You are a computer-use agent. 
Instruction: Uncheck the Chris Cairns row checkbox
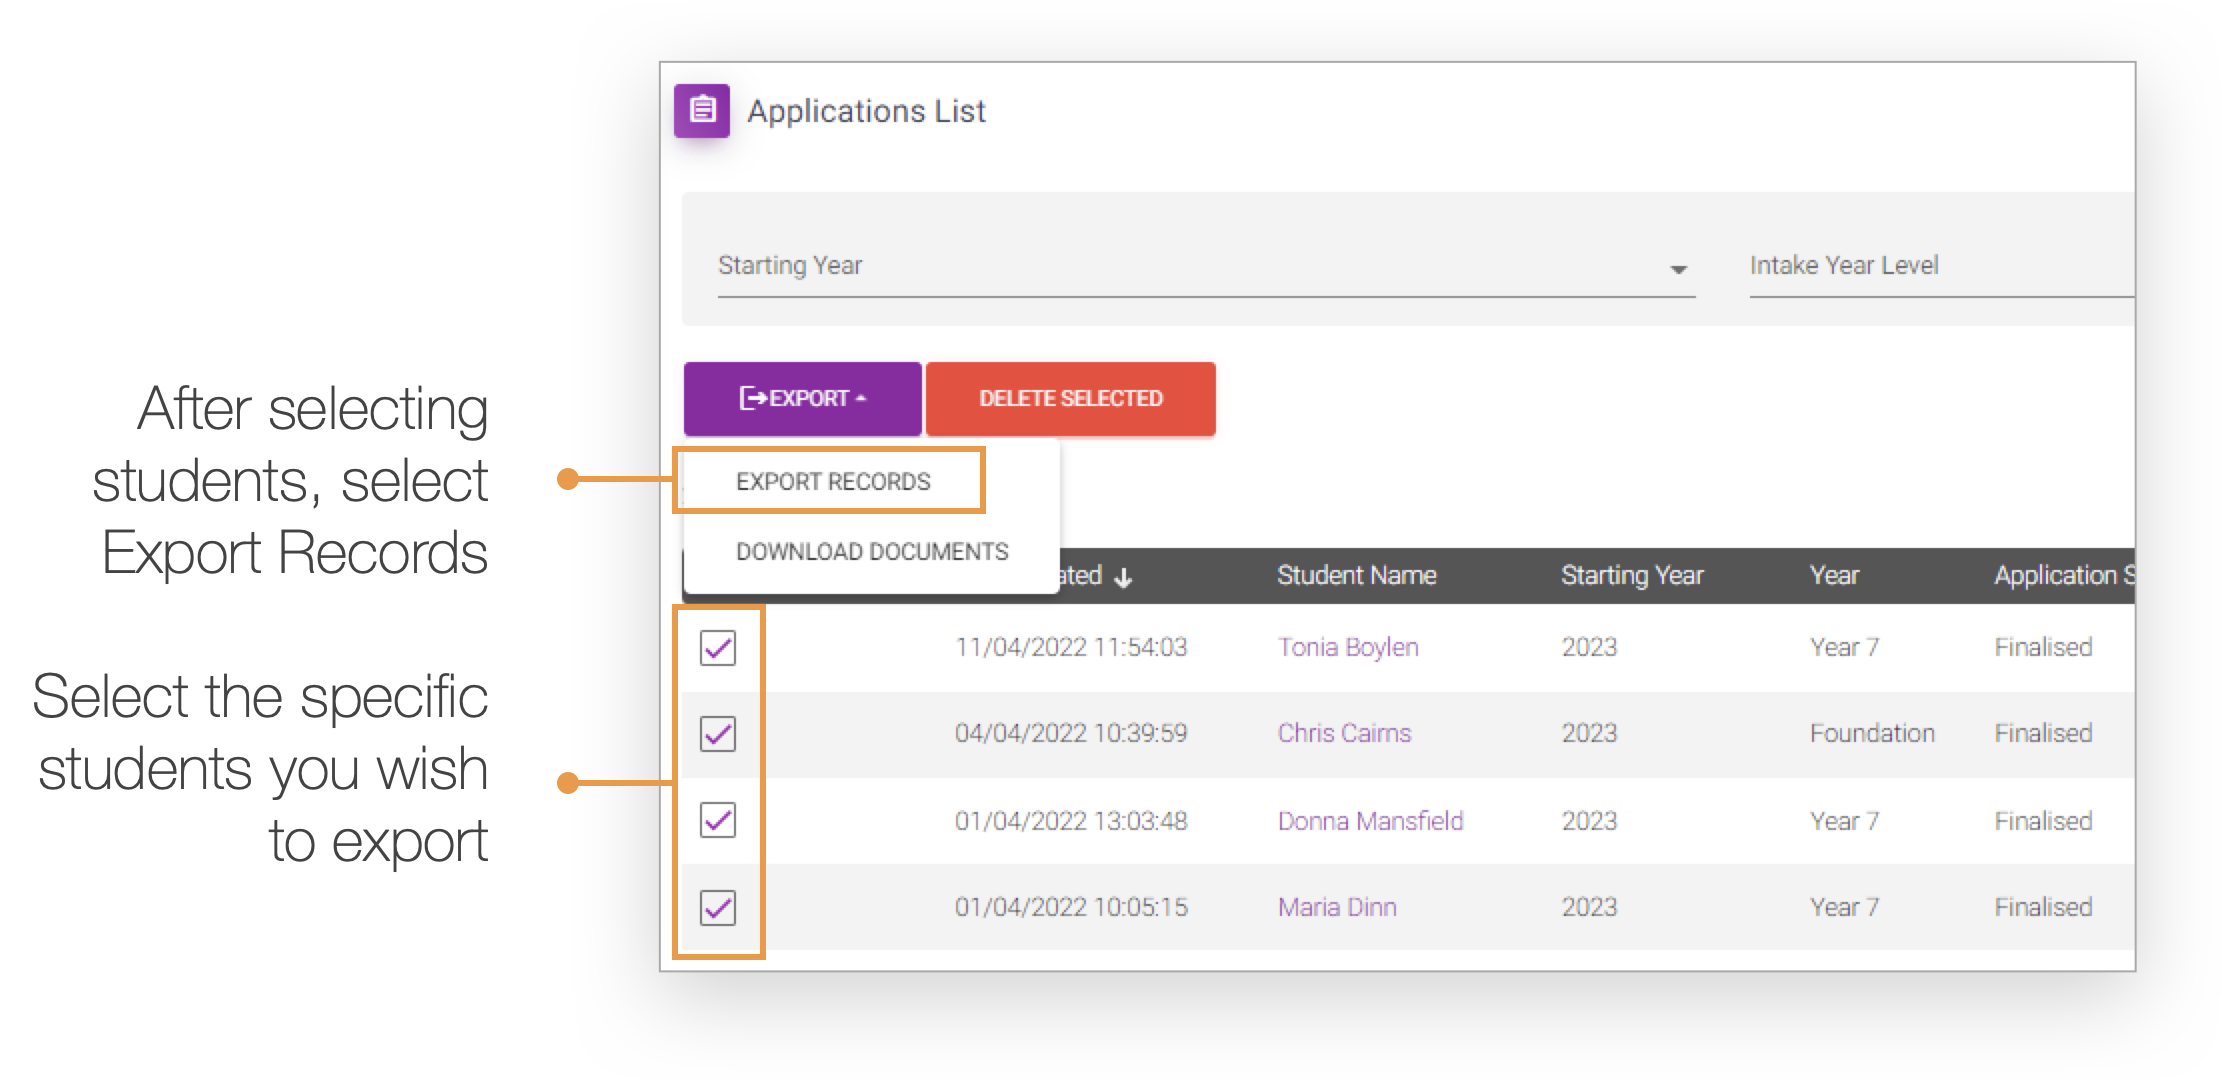(718, 734)
